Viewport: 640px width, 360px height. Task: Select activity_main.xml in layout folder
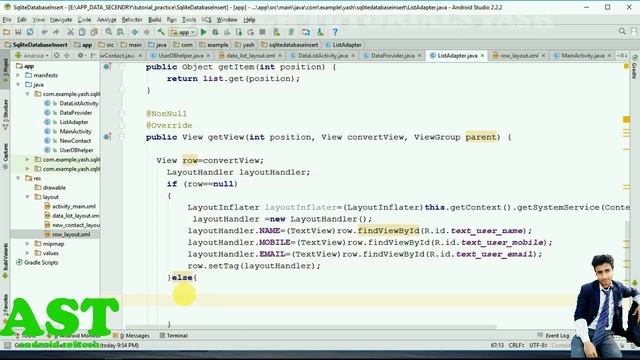tap(70, 207)
